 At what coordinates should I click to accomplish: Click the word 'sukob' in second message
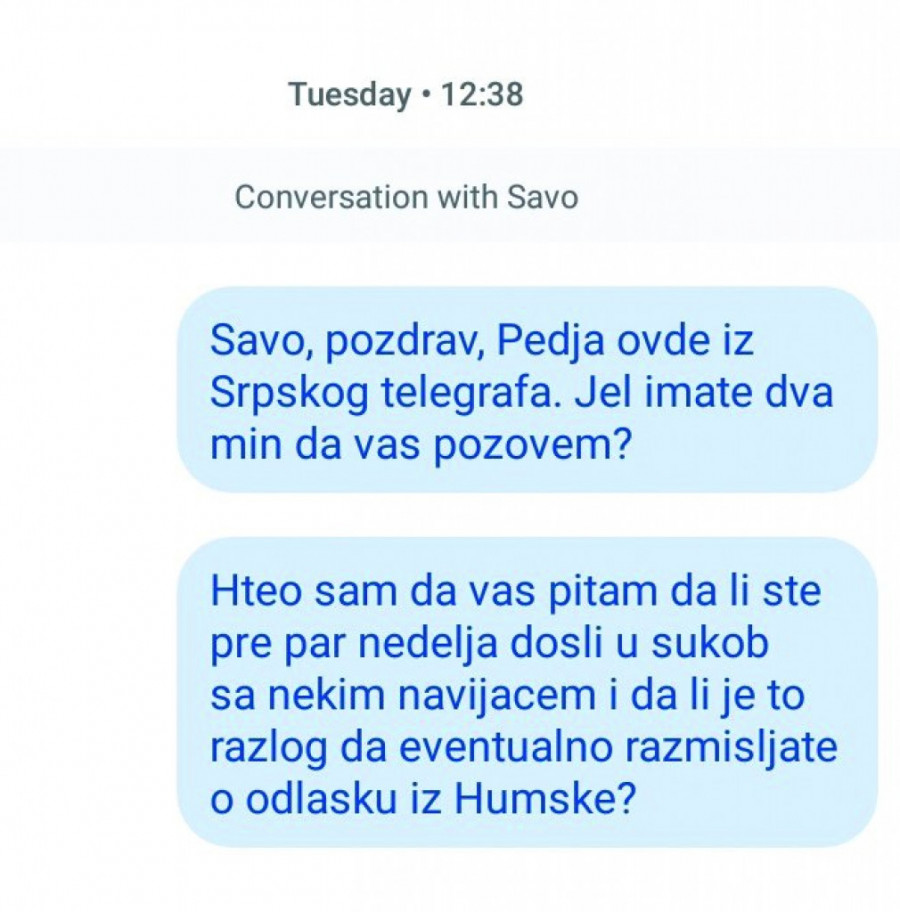[710, 643]
